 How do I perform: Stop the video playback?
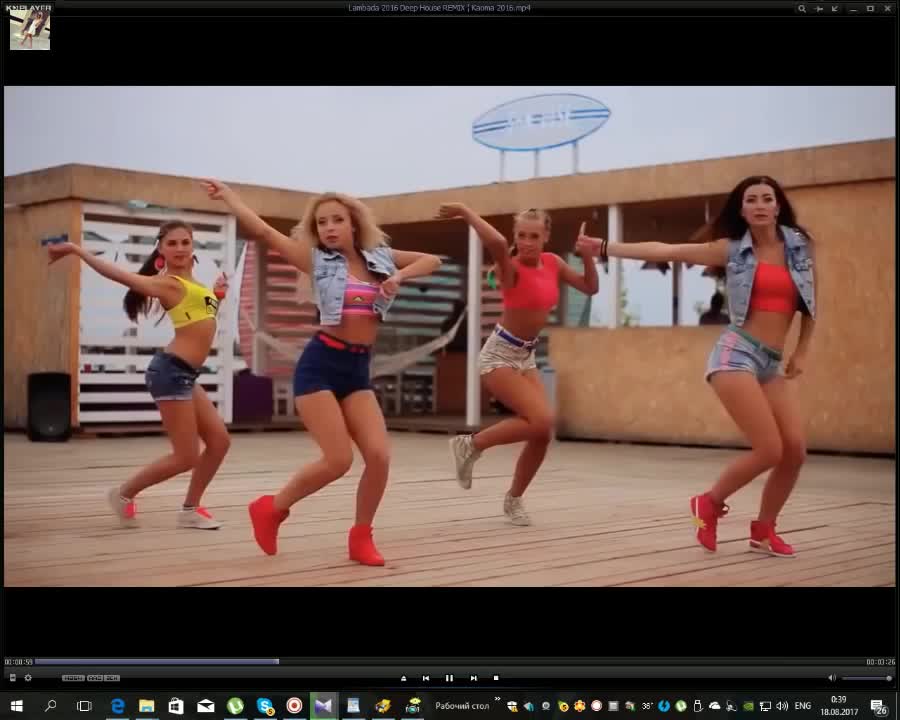coord(496,678)
